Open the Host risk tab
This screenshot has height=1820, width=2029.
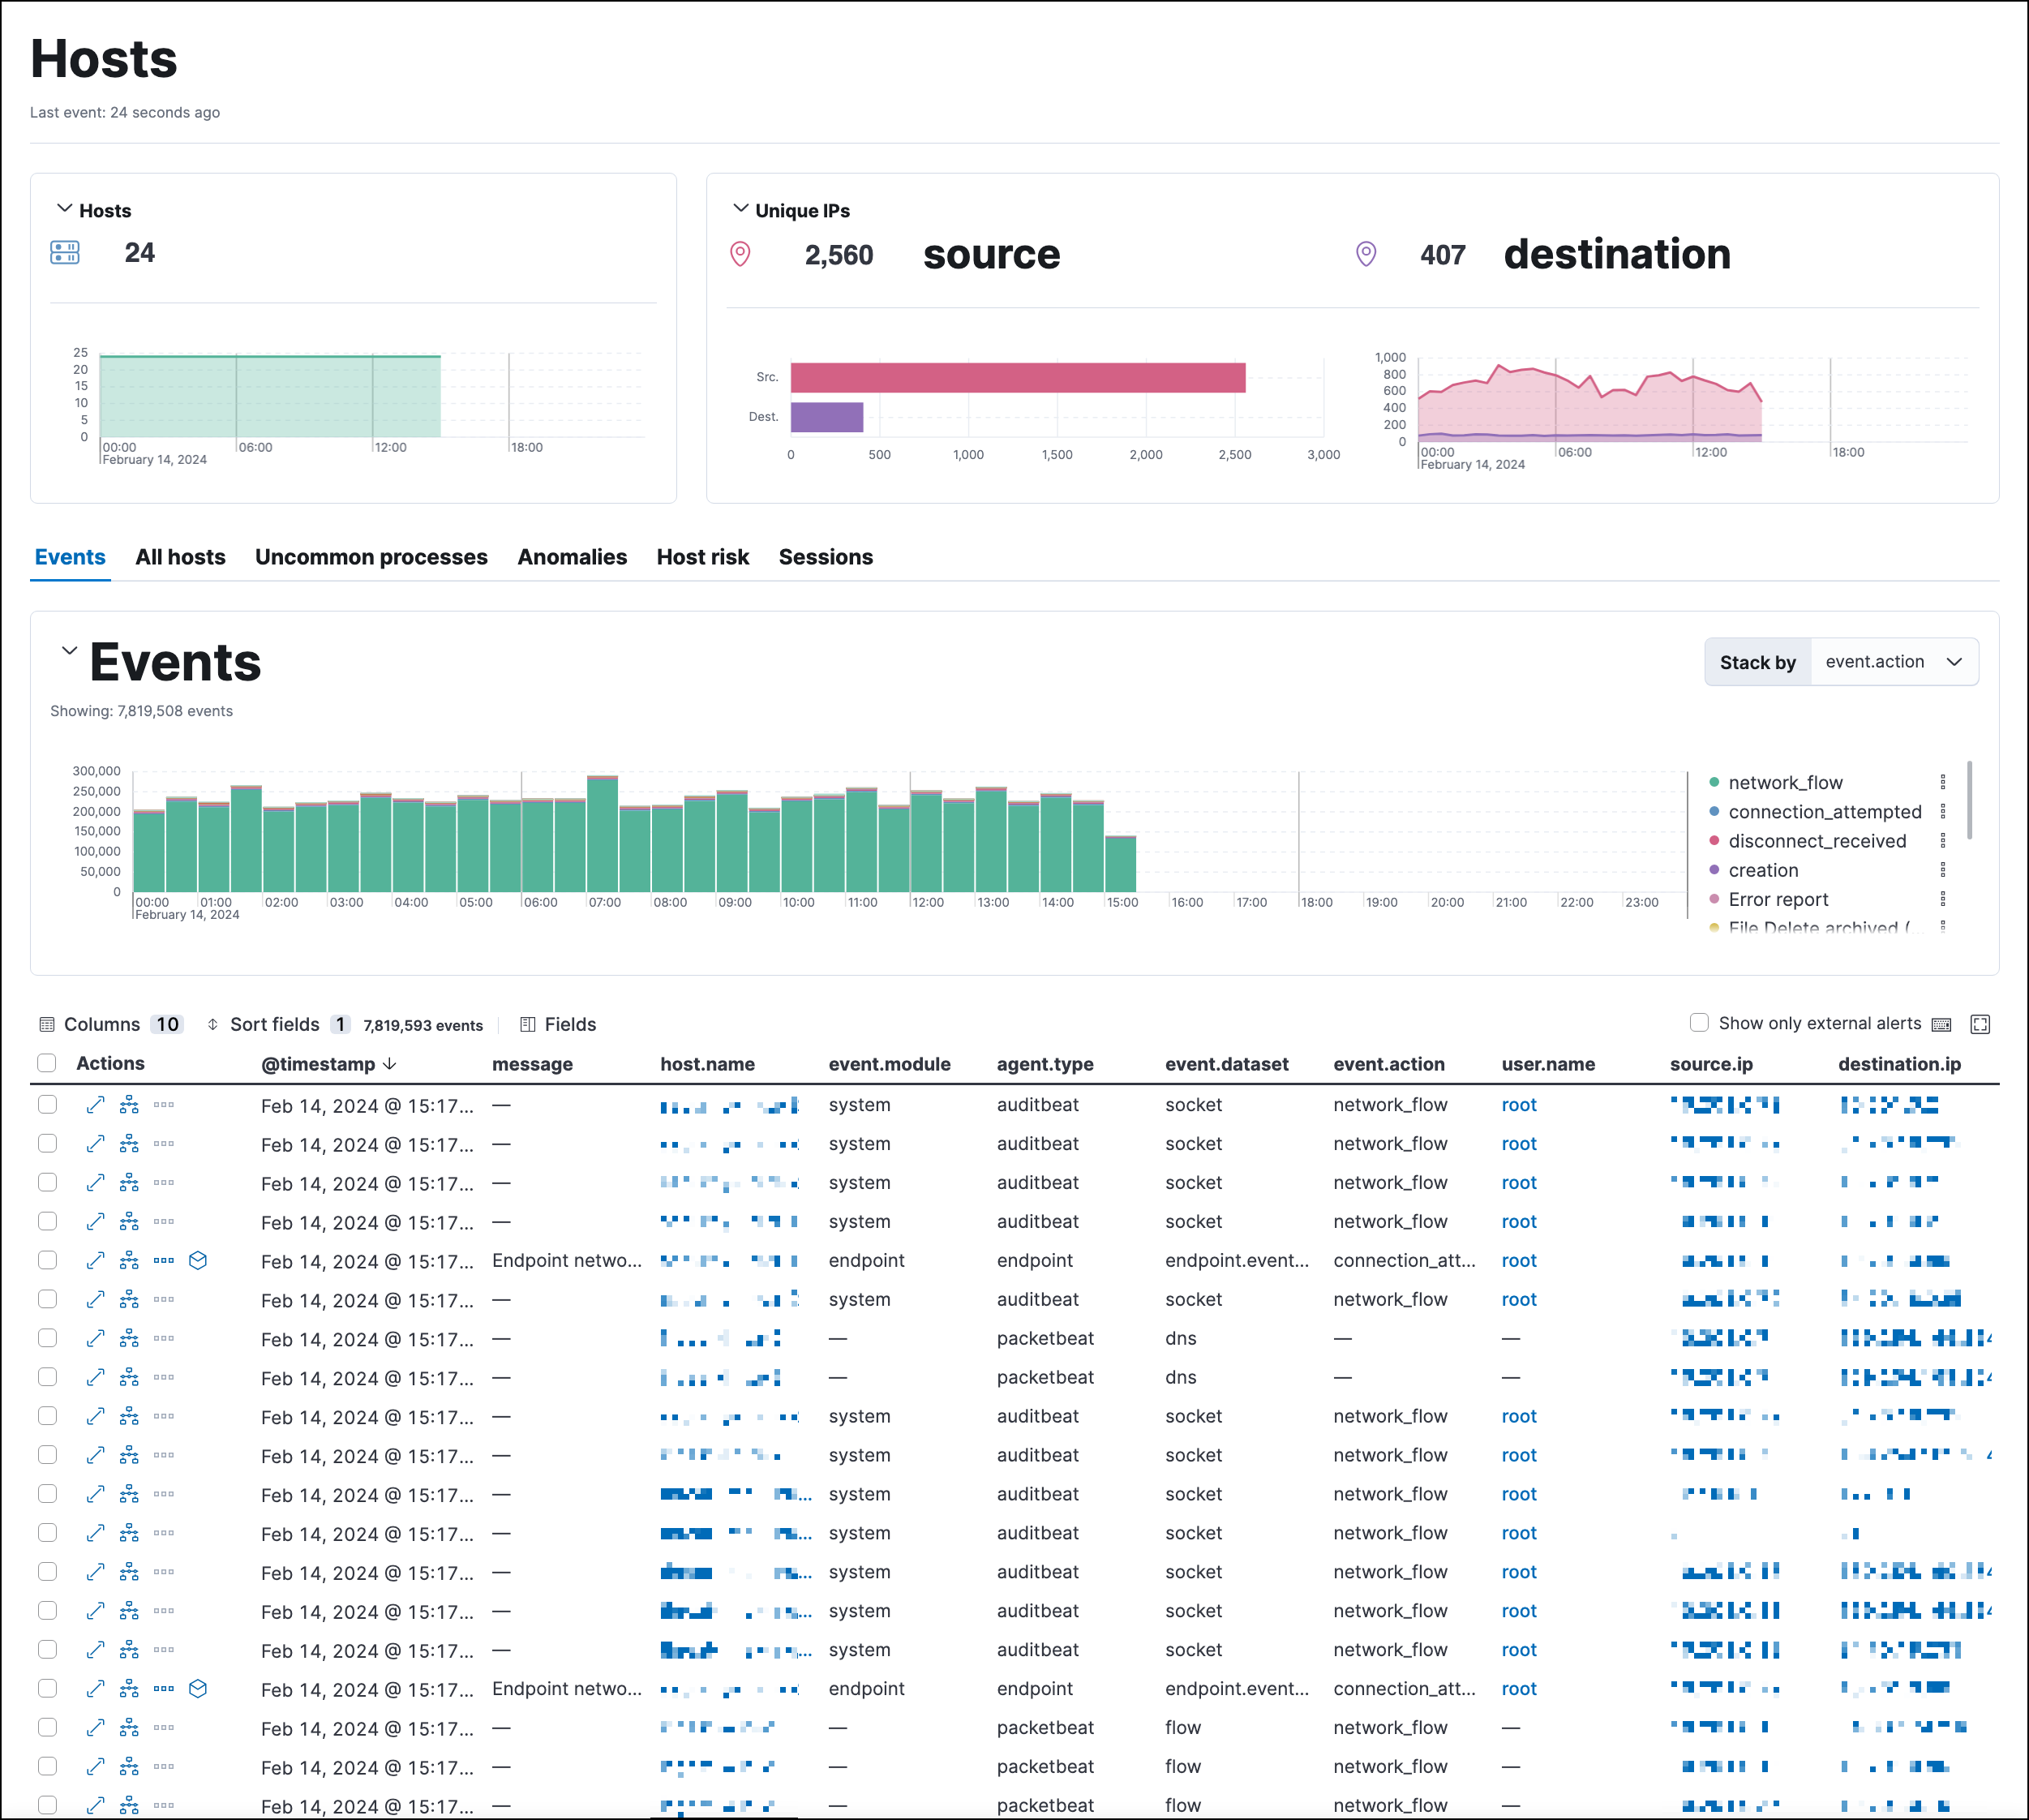coord(702,557)
